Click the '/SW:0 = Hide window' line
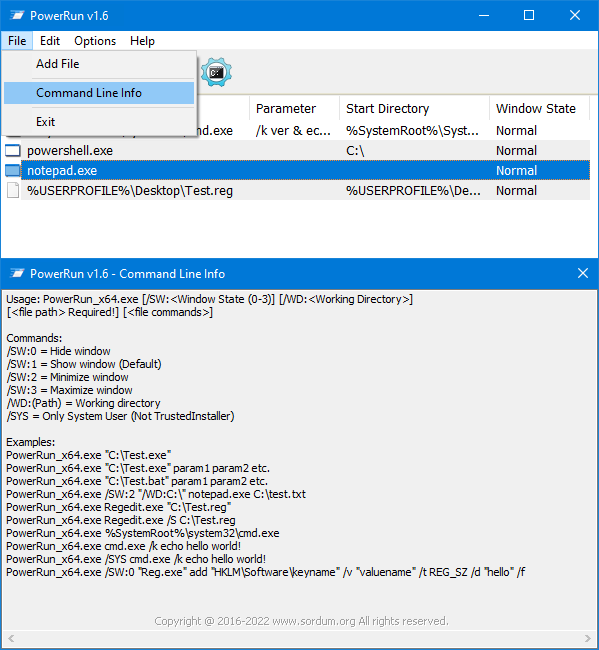Screen dimensions: 599x650 [x=58, y=351]
